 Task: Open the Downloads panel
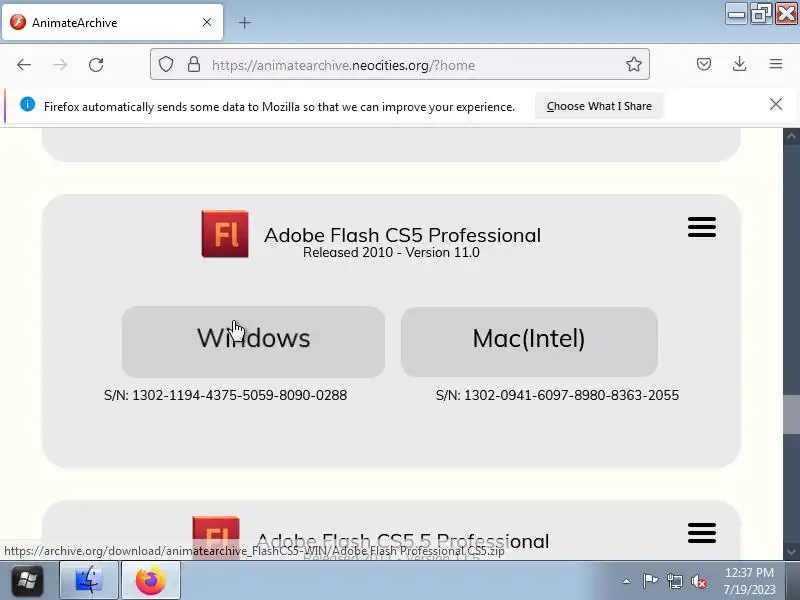(x=739, y=64)
